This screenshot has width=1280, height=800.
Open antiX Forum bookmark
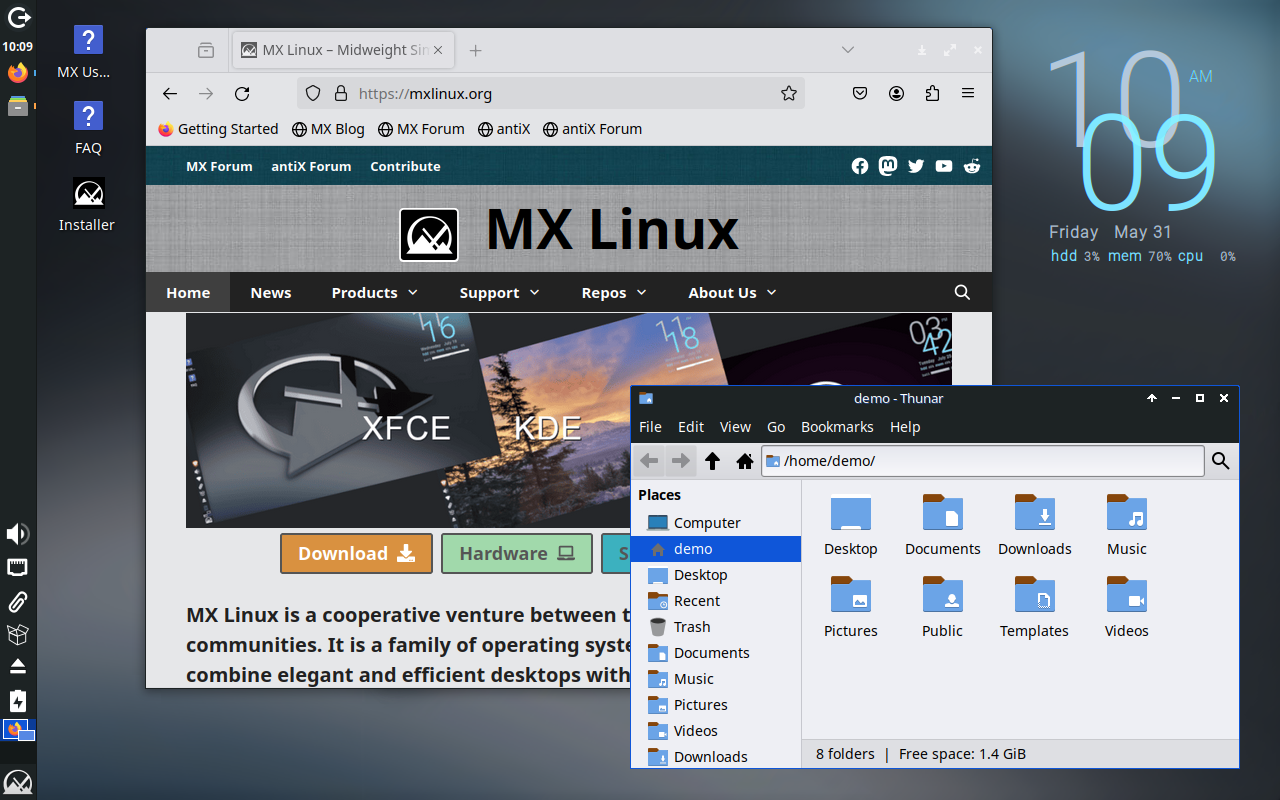tap(592, 129)
